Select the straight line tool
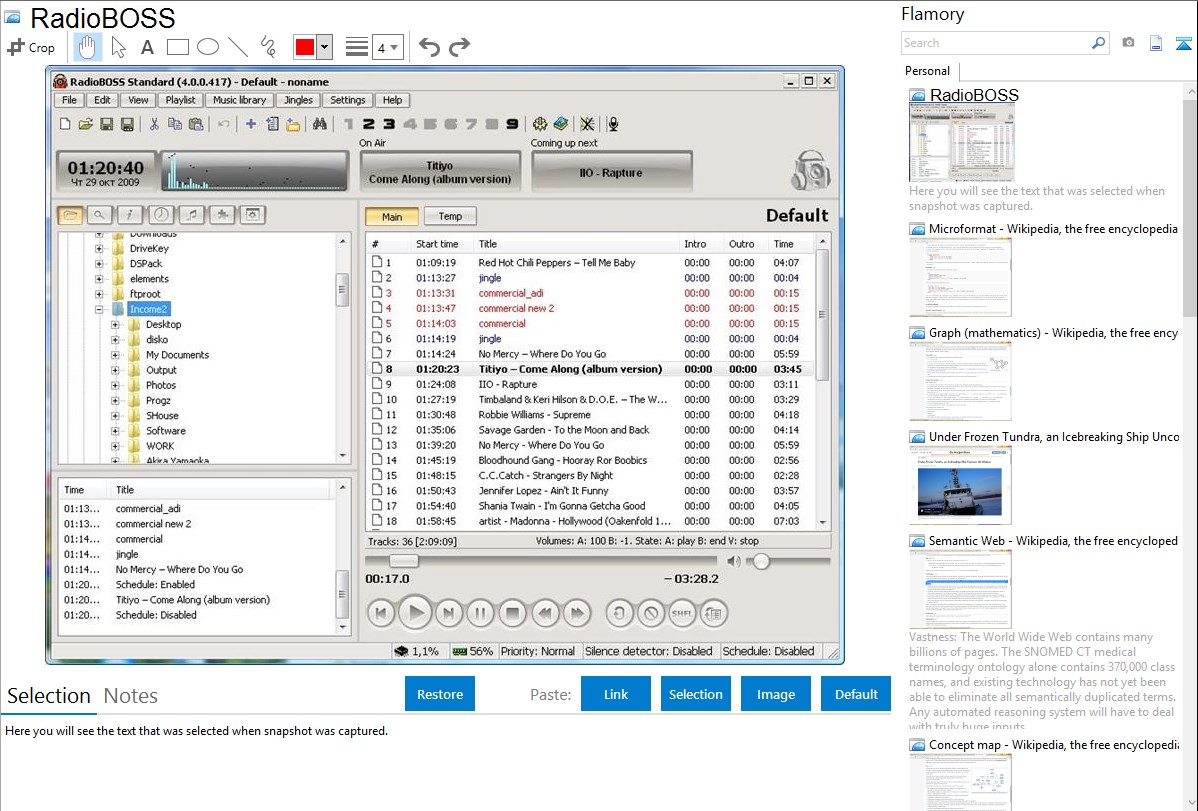The width and height of the screenshot is (1198, 811). 237,47
